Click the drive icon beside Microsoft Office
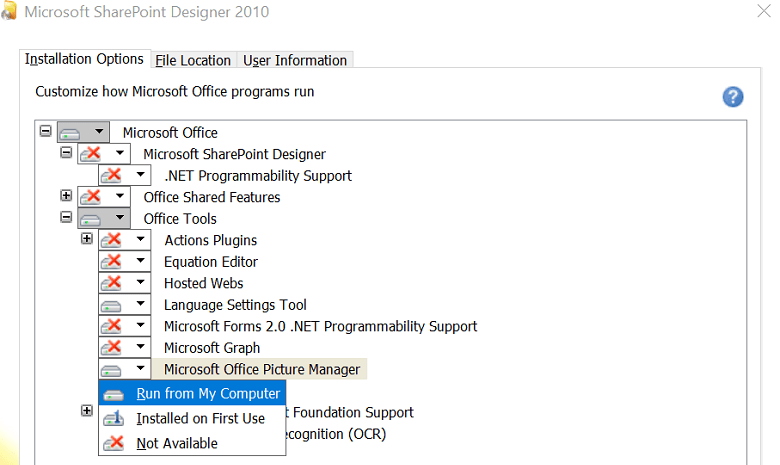This screenshot has height=465, width=780. [70, 132]
